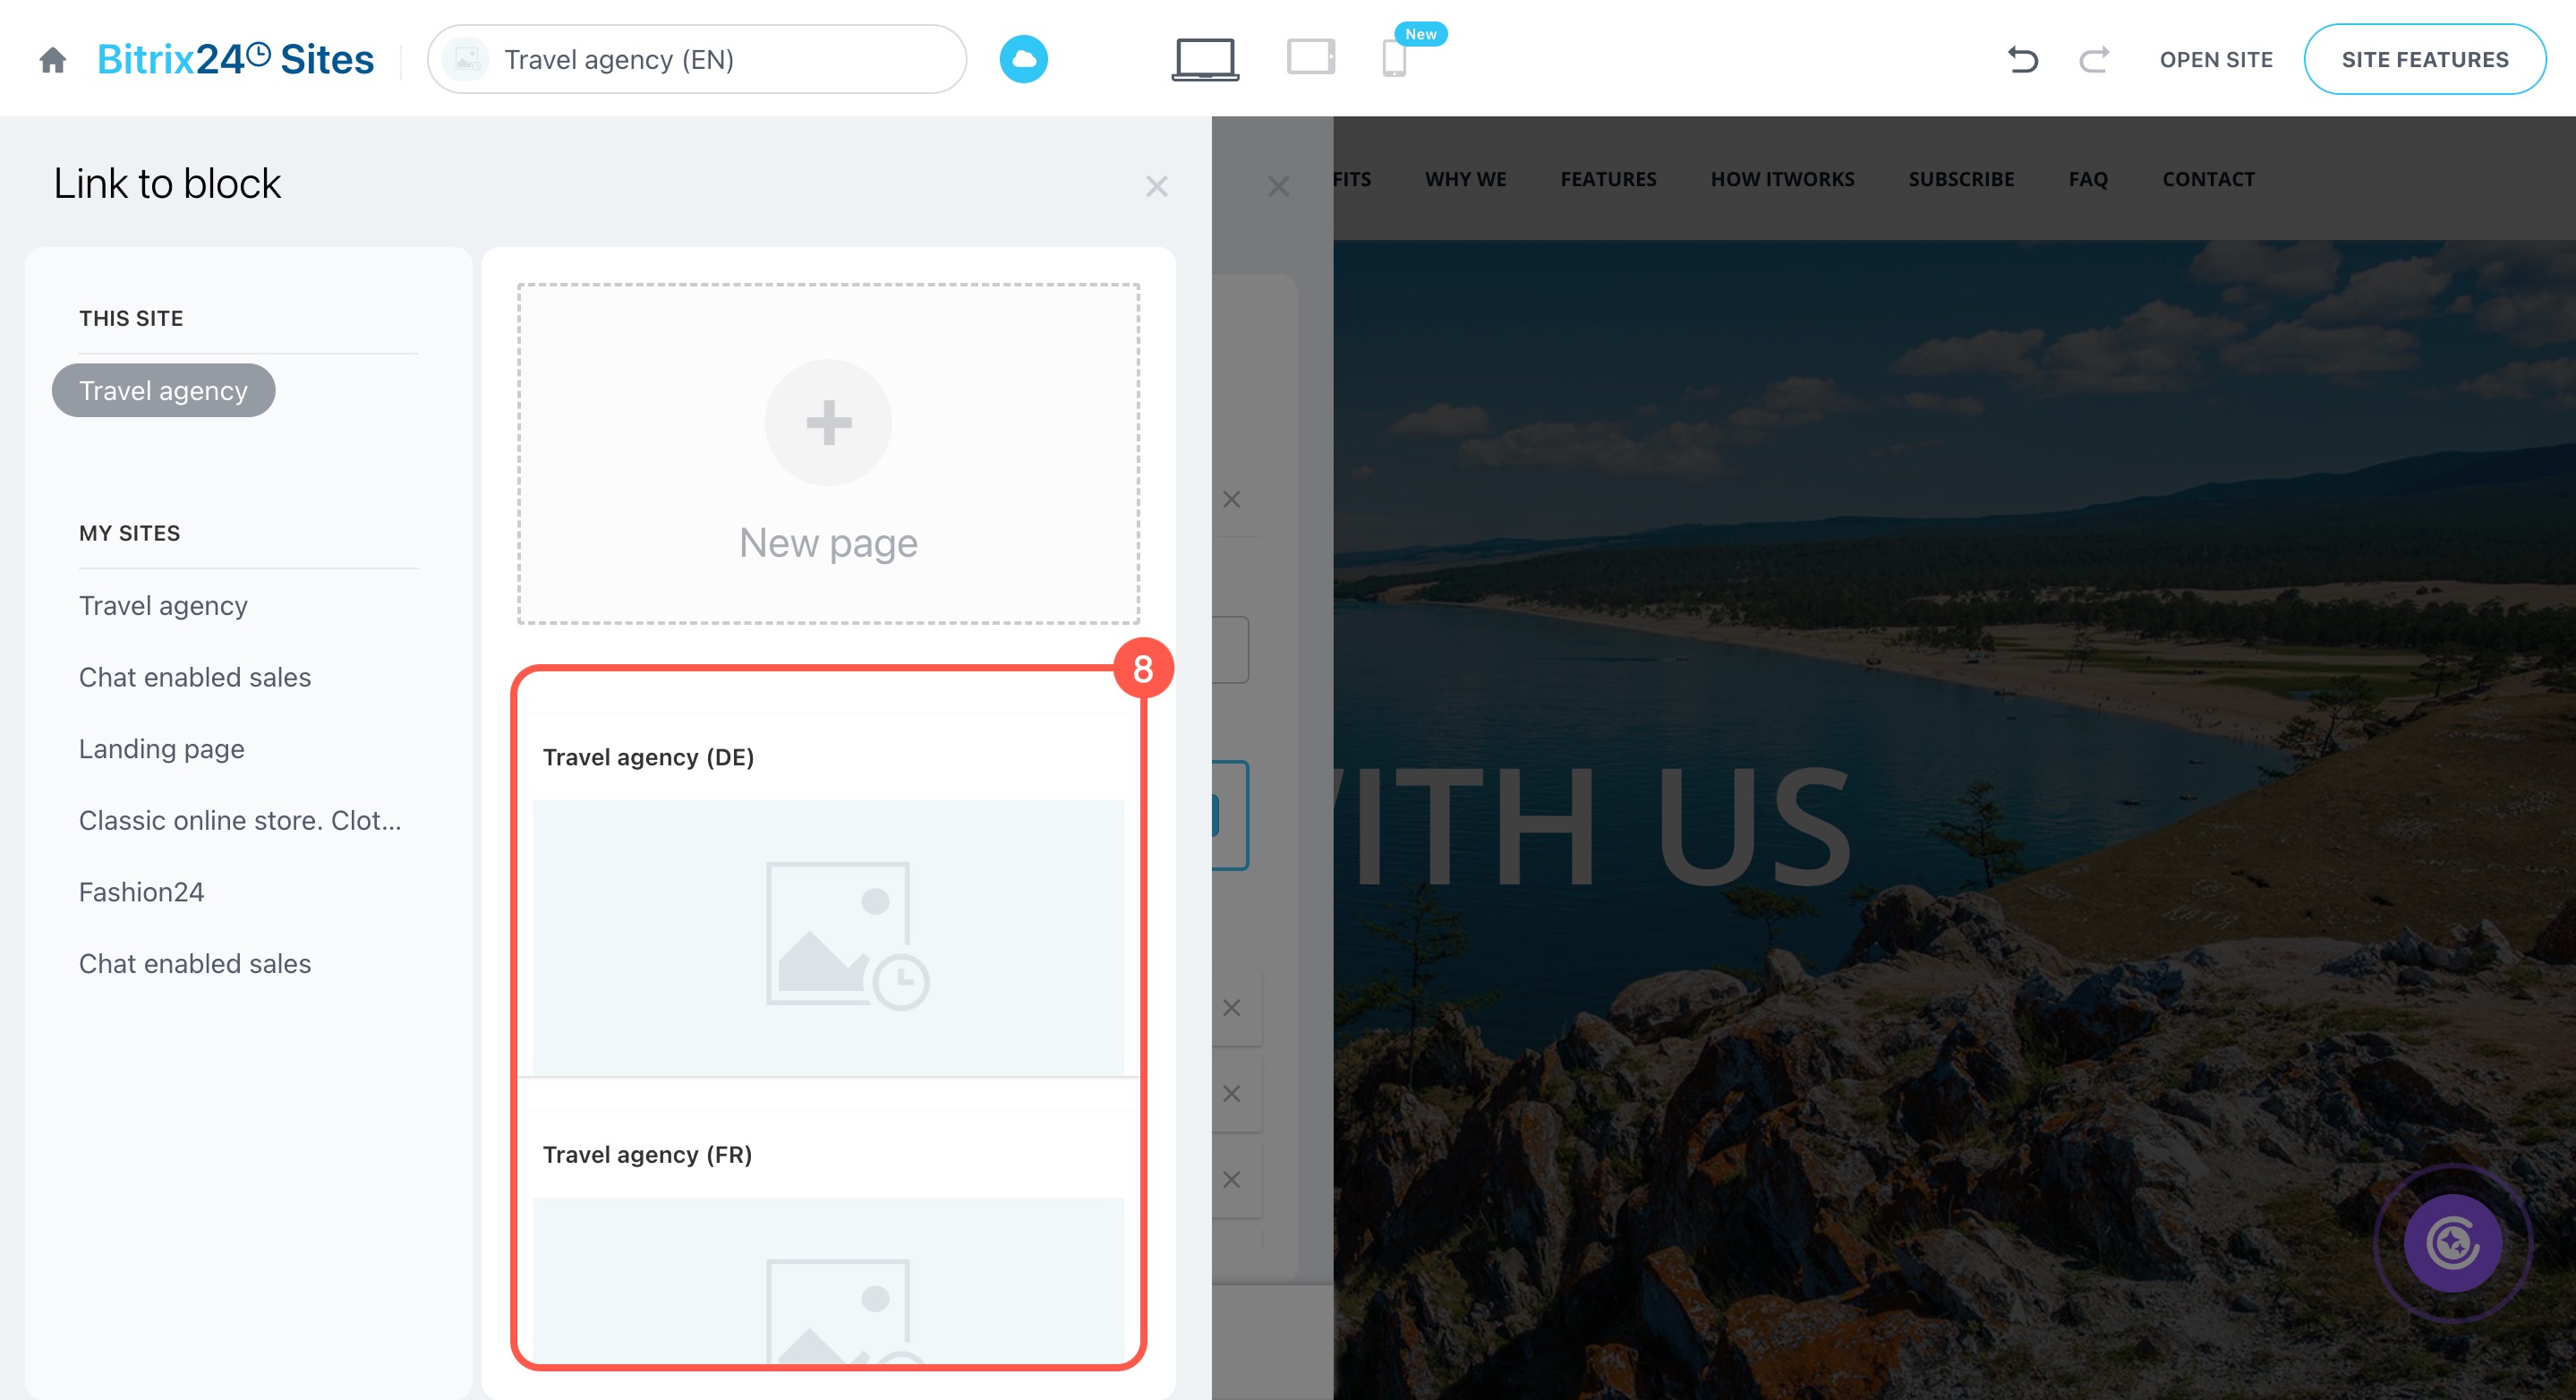Select Travel agency under MY SITES
Image resolution: width=2576 pixels, height=1400 pixels.
coord(163,605)
